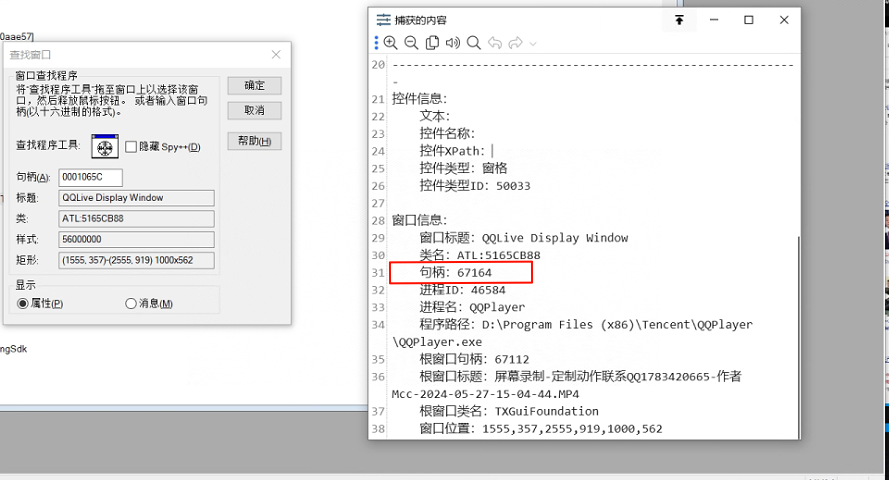The image size is (889, 480).
Task: Click the line 窗口位置: 1555,357,2555,919,1000,562
Action: pyautogui.click(x=541, y=429)
